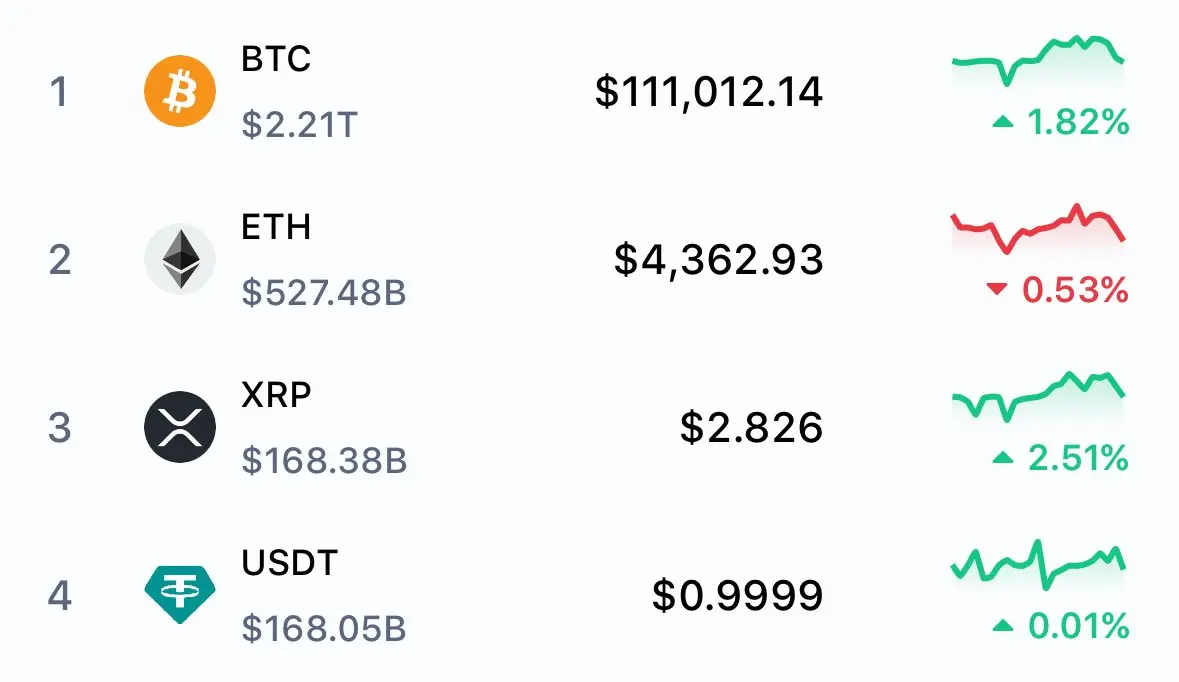View the Ethereum red sparkline chart
1179x682 pixels.
point(1038,229)
